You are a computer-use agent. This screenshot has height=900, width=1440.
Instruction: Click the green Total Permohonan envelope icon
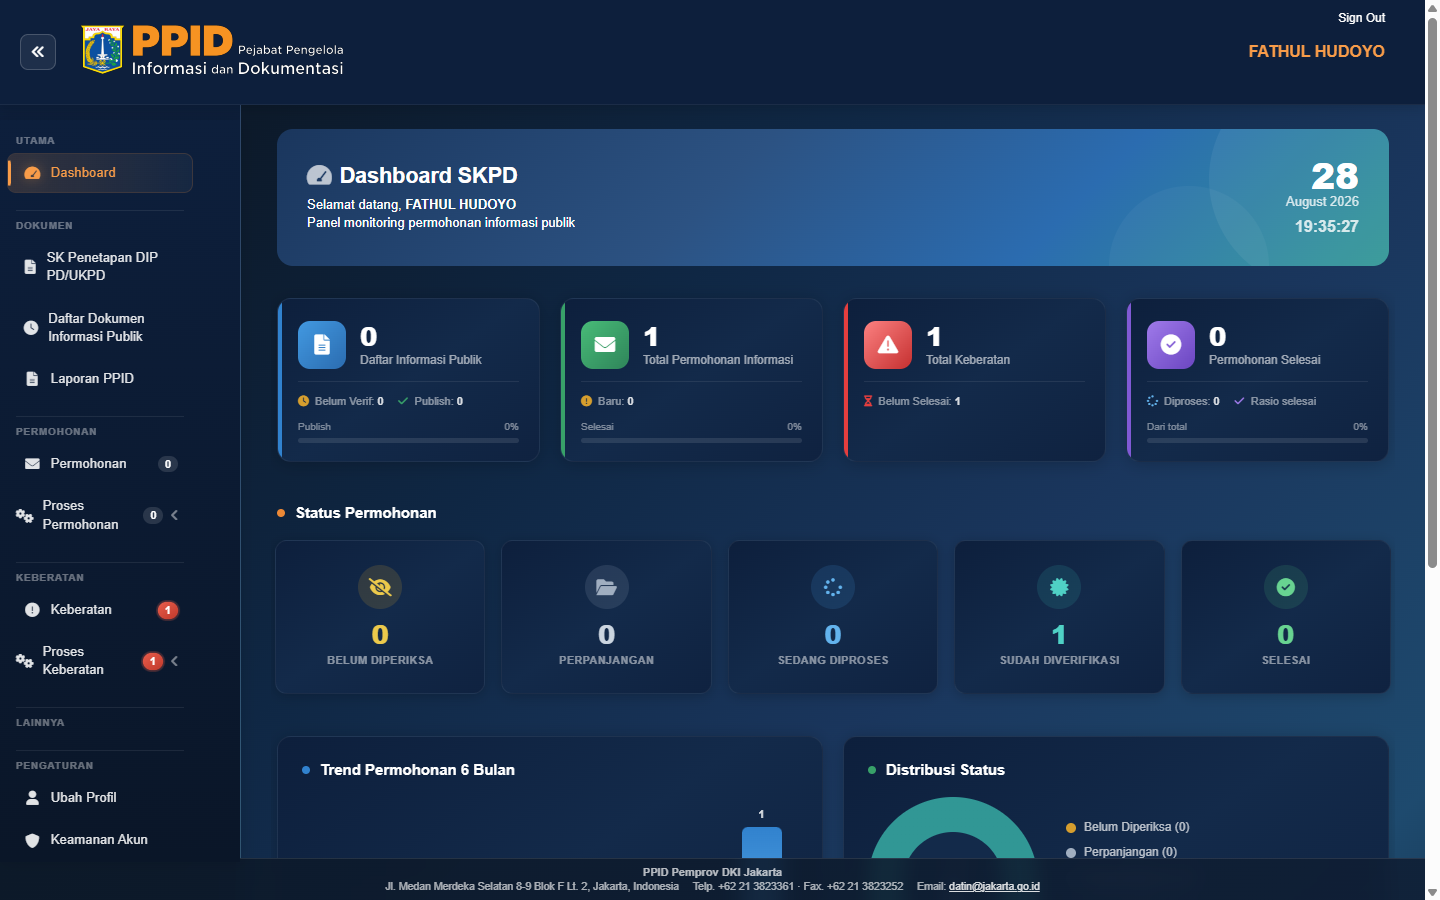coord(605,345)
